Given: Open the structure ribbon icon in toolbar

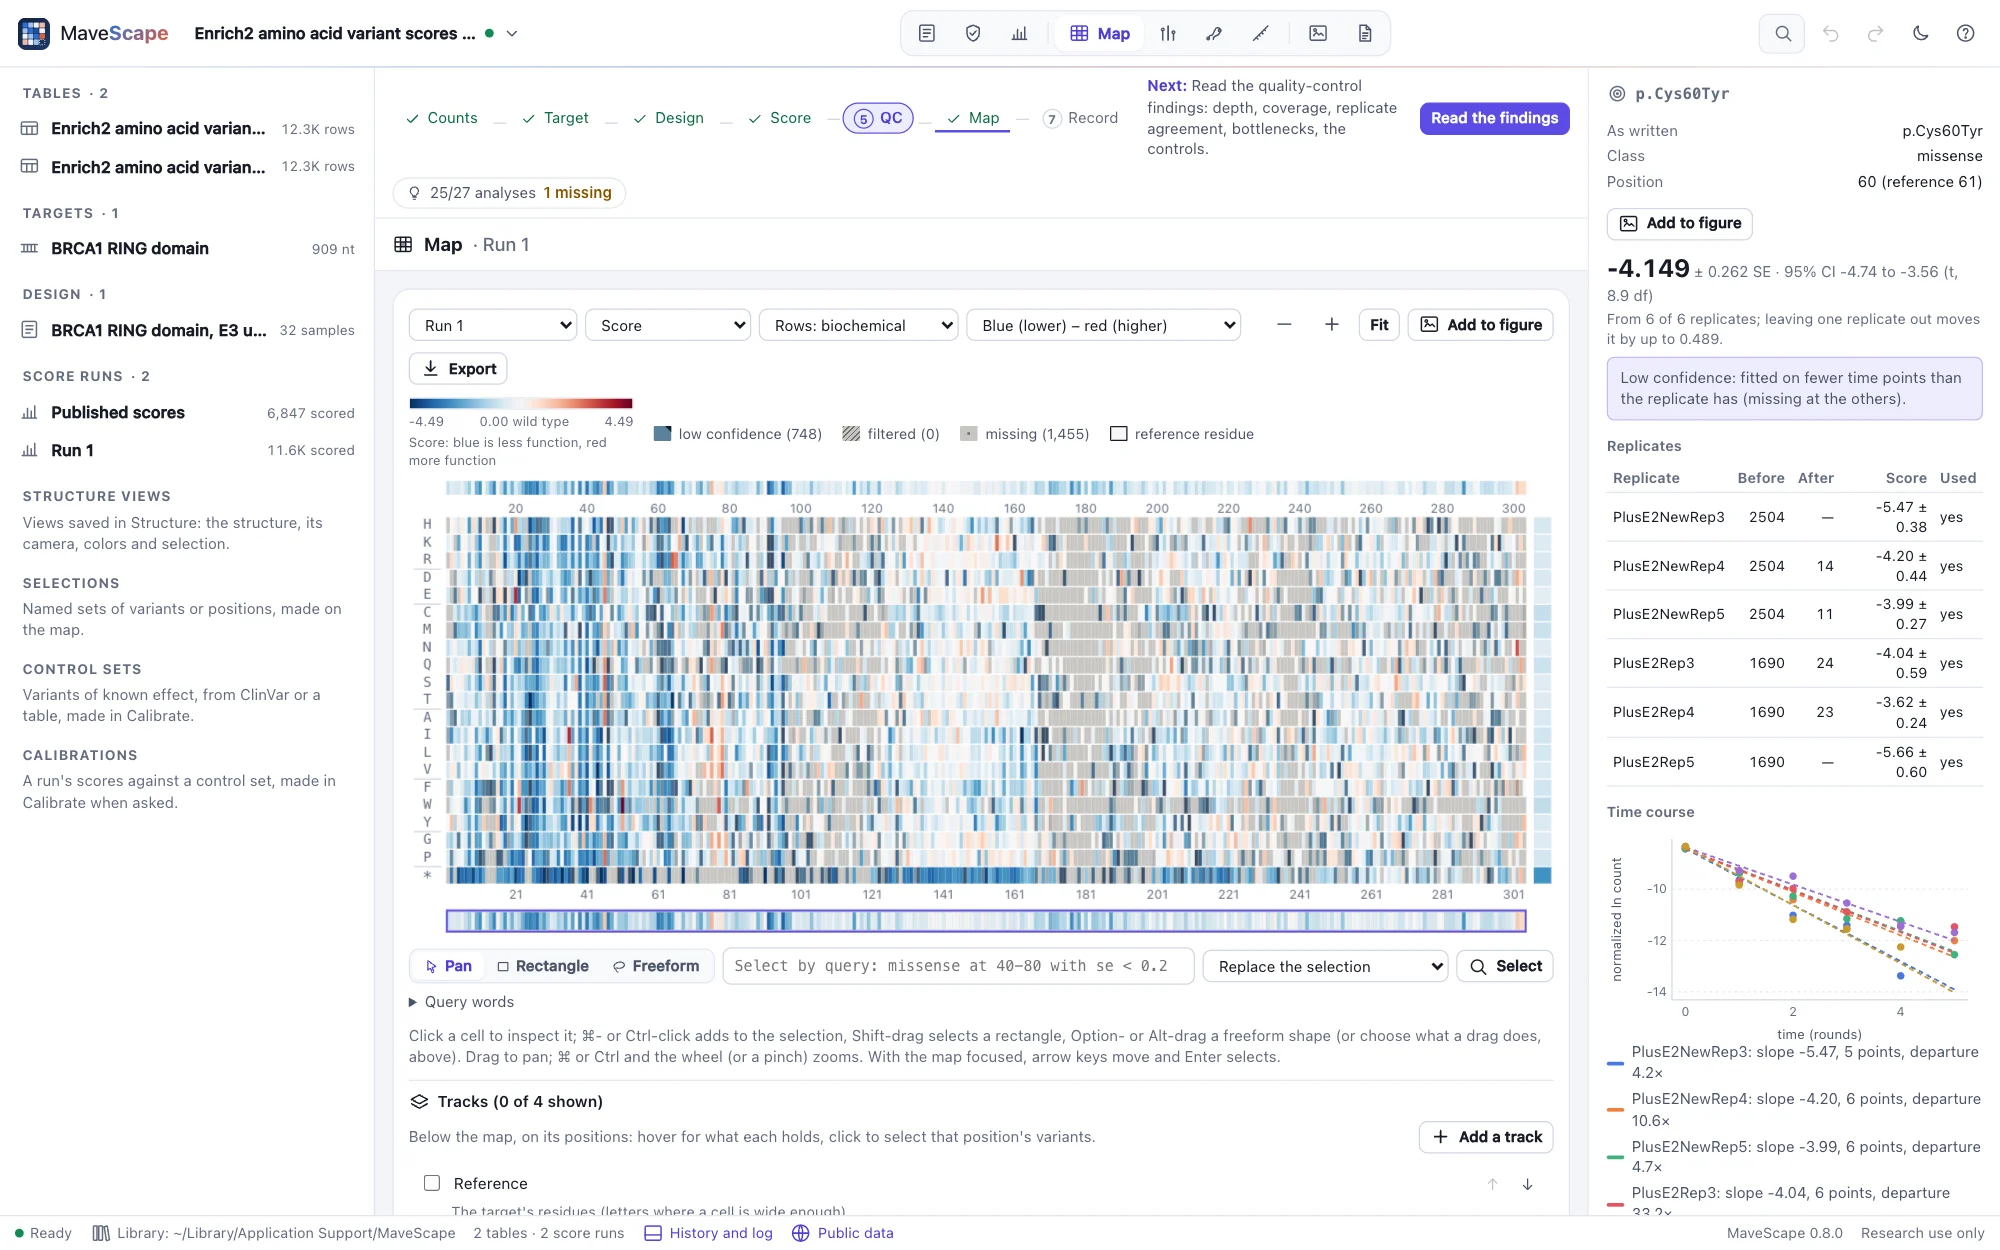Looking at the screenshot, I should [1214, 33].
